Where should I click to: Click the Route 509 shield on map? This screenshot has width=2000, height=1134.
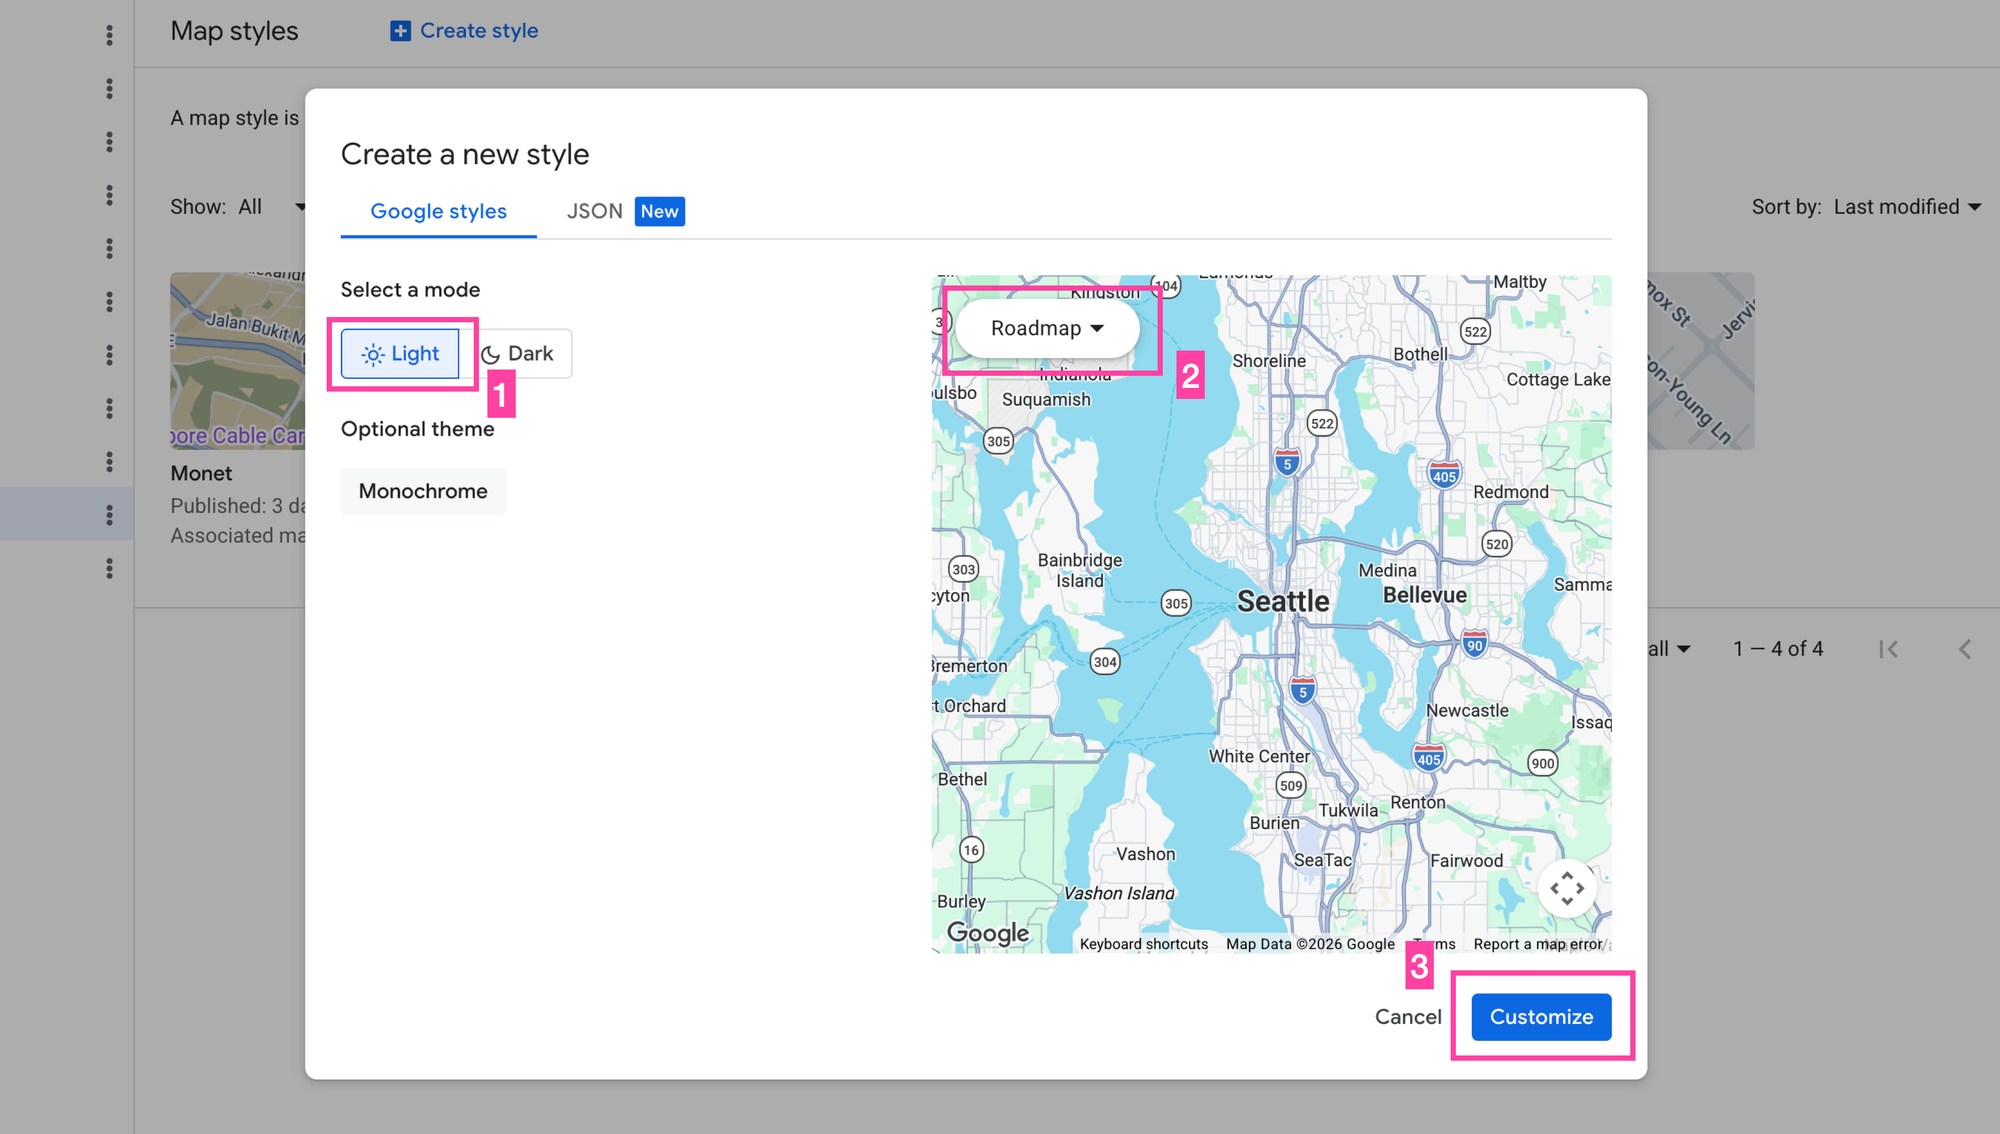[x=1291, y=785]
